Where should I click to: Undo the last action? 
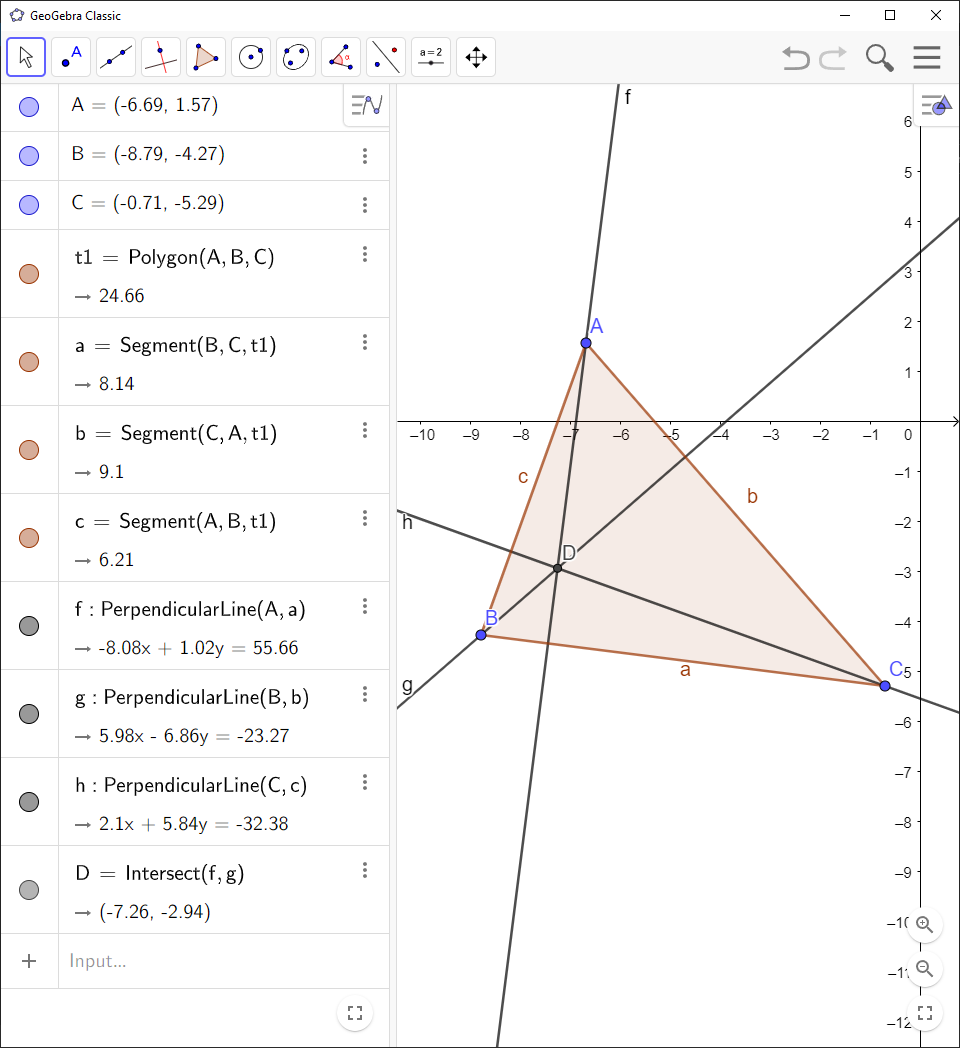[x=796, y=58]
